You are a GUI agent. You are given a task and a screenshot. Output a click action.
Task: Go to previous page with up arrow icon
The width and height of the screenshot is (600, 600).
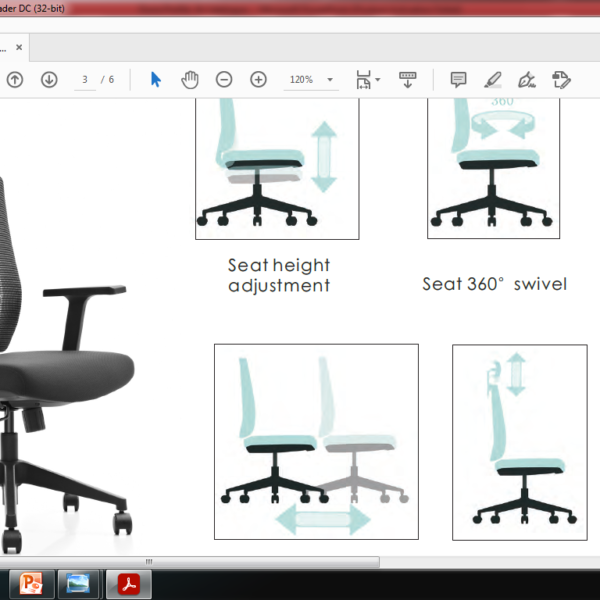click(15, 80)
